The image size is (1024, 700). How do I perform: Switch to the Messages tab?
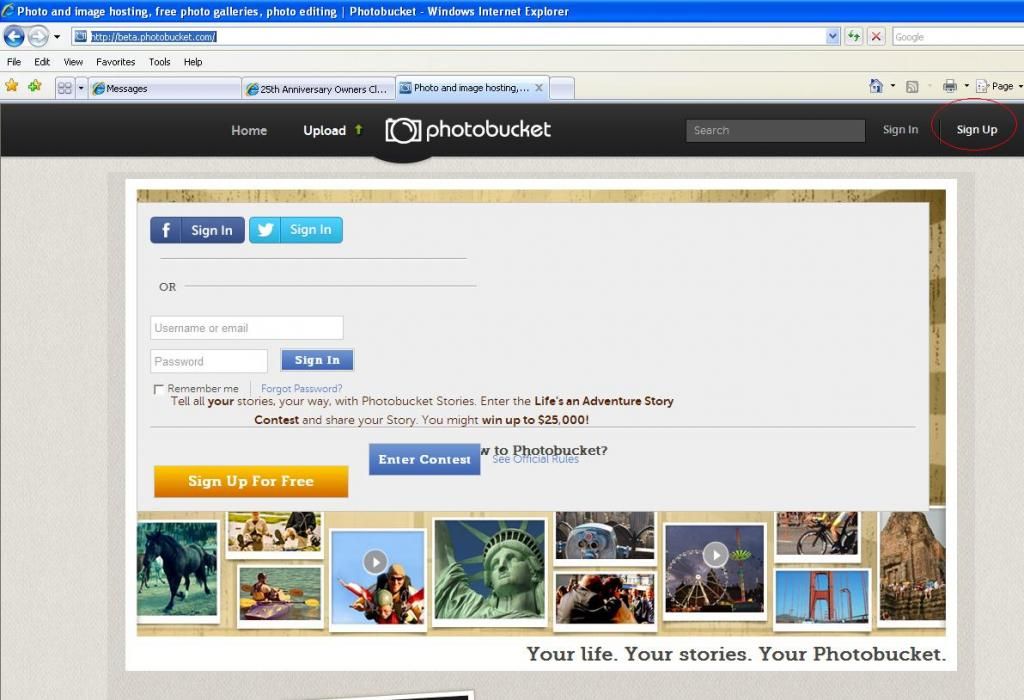165,88
